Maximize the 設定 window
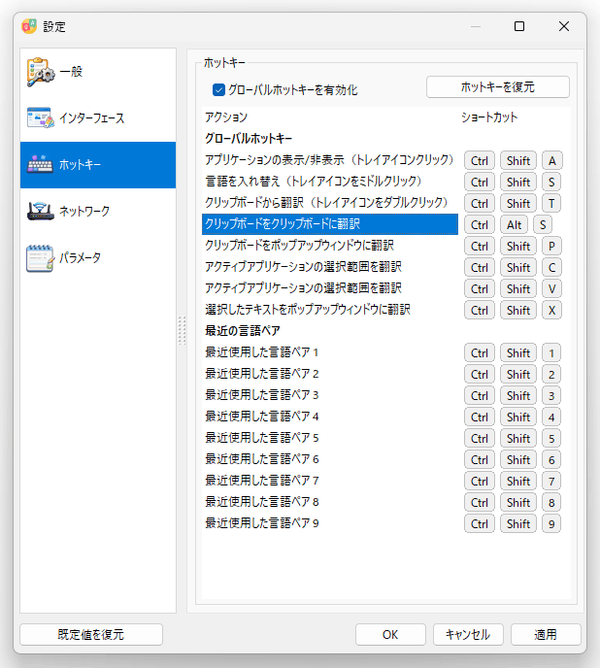This screenshot has height=668, width=600. pos(519,26)
